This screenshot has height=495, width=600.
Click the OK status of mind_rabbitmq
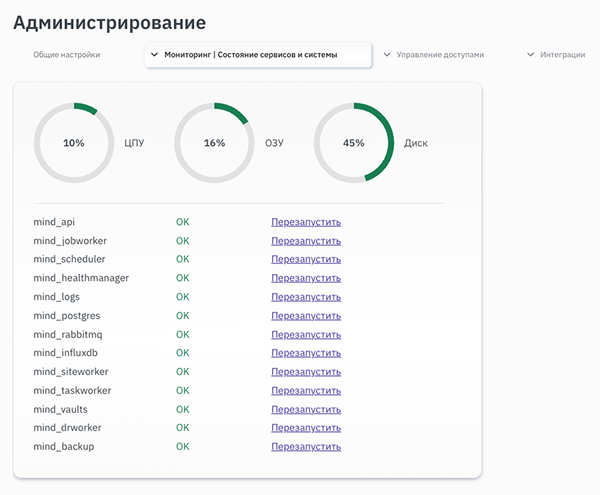click(x=183, y=334)
